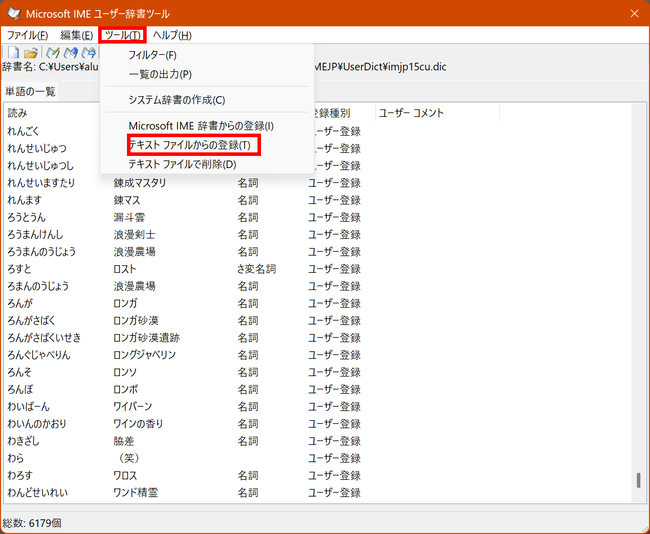The width and height of the screenshot is (650, 534).
Task: Click the word ロングジャベリン
Action: pyautogui.click(x=145, y=355)
